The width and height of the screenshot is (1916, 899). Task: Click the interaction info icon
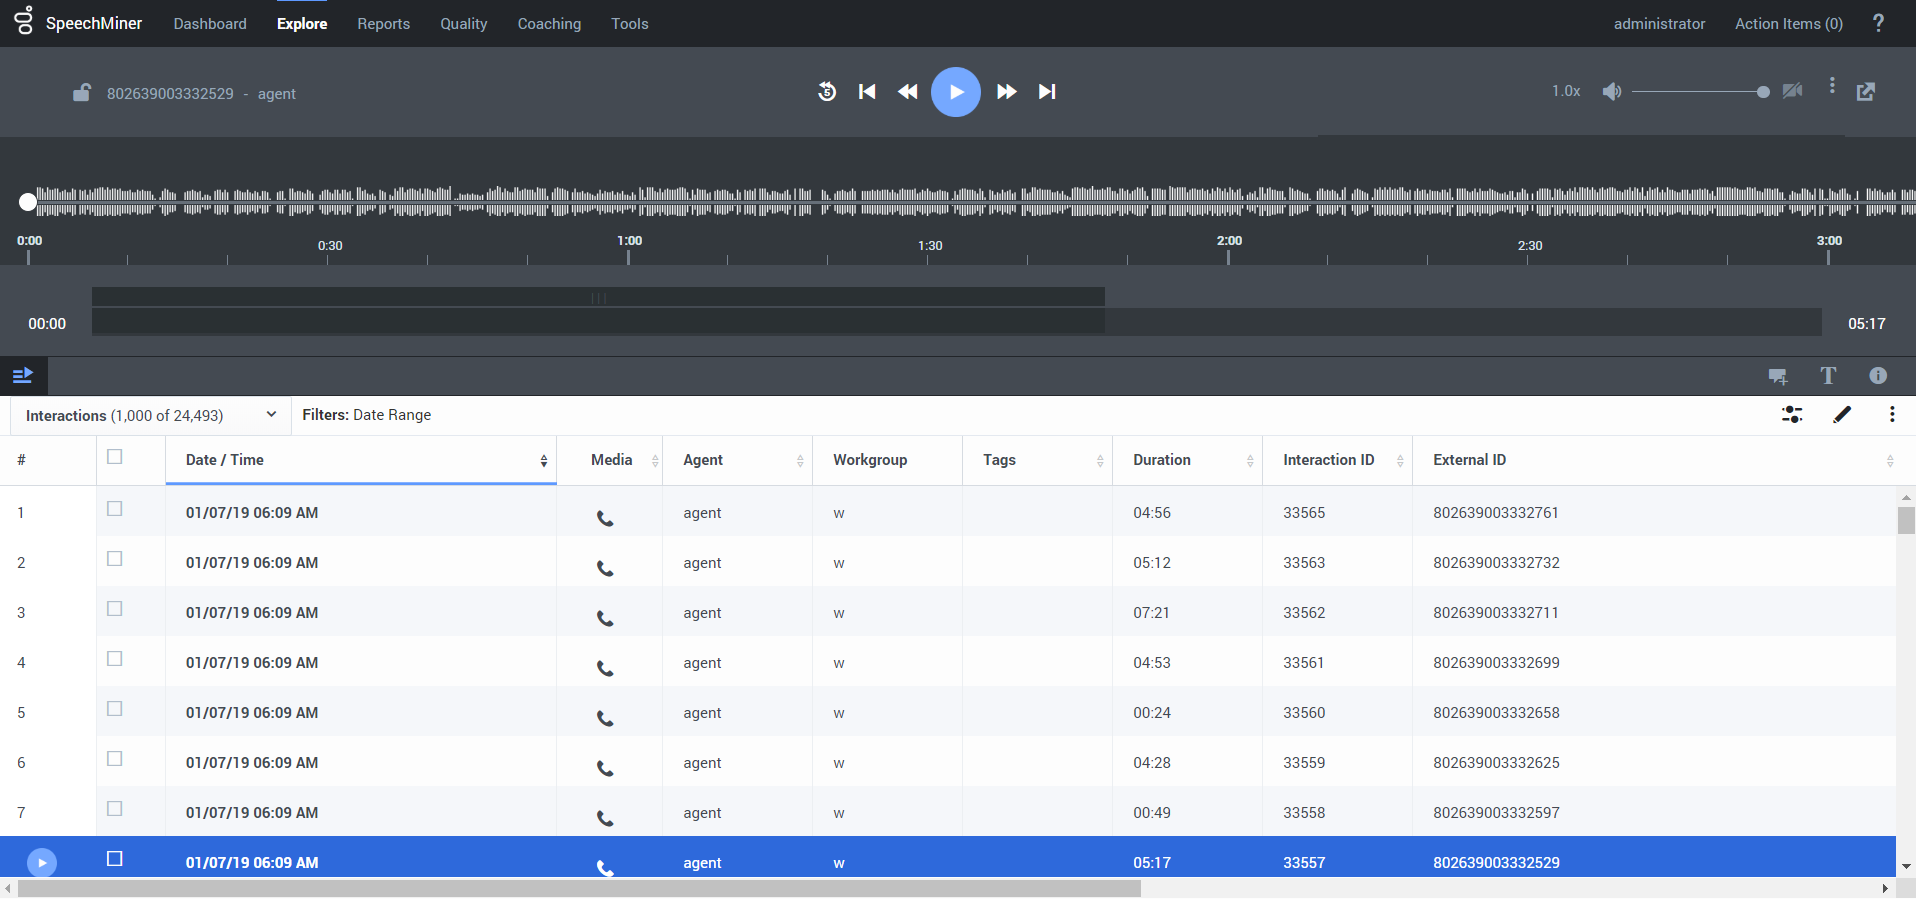pyautogui.click(x=1878, y=376)
